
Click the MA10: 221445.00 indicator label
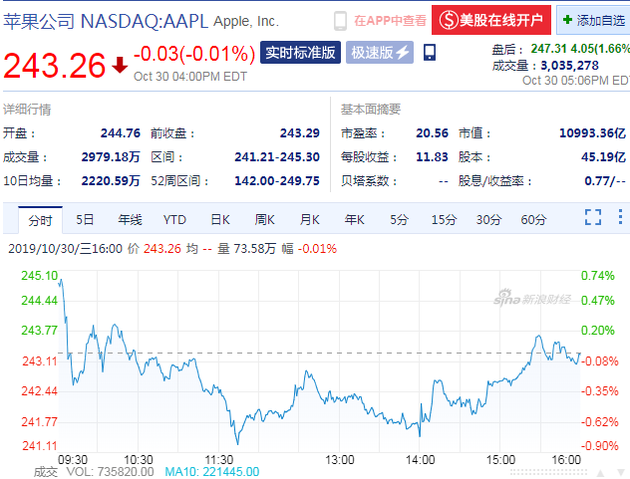(212, 472)
